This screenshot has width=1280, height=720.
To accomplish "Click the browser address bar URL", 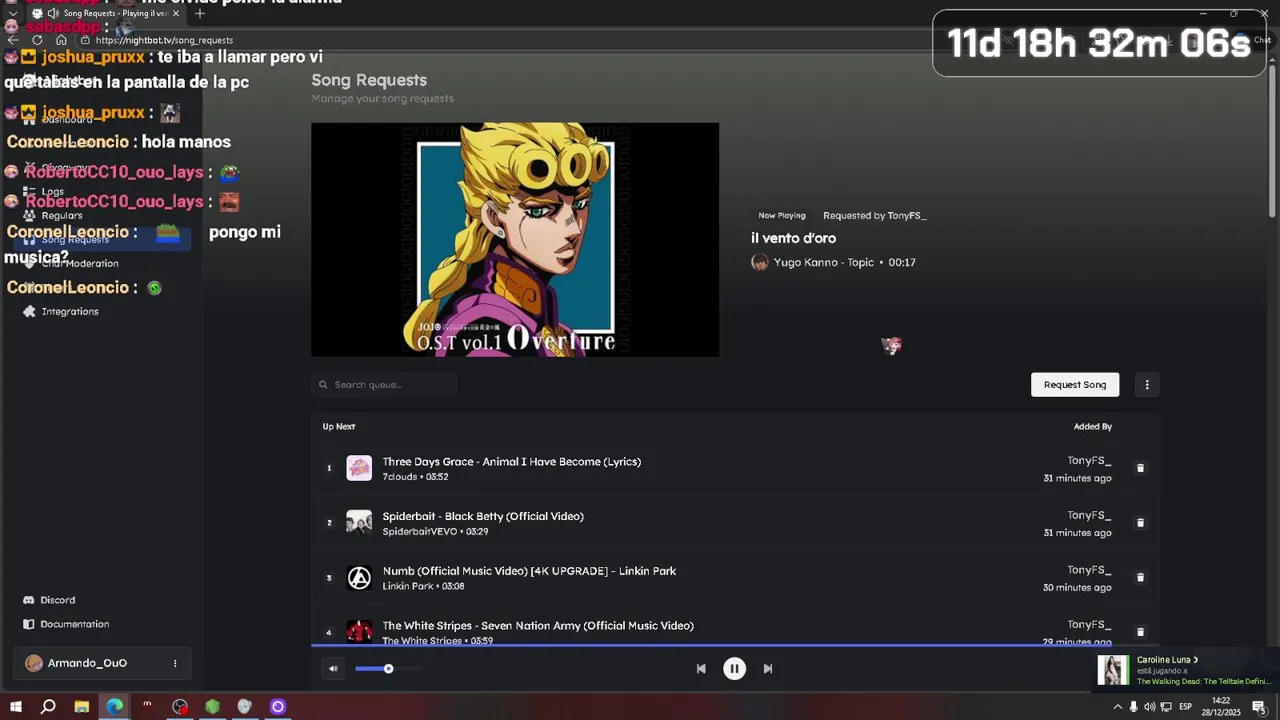I will click(x=164, y=40).
